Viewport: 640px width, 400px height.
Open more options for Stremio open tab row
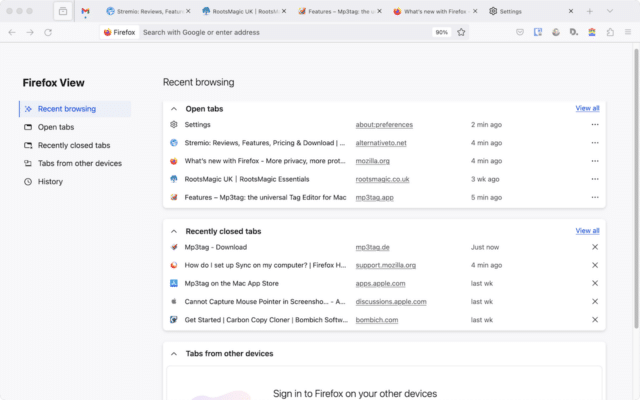(595, 143)
